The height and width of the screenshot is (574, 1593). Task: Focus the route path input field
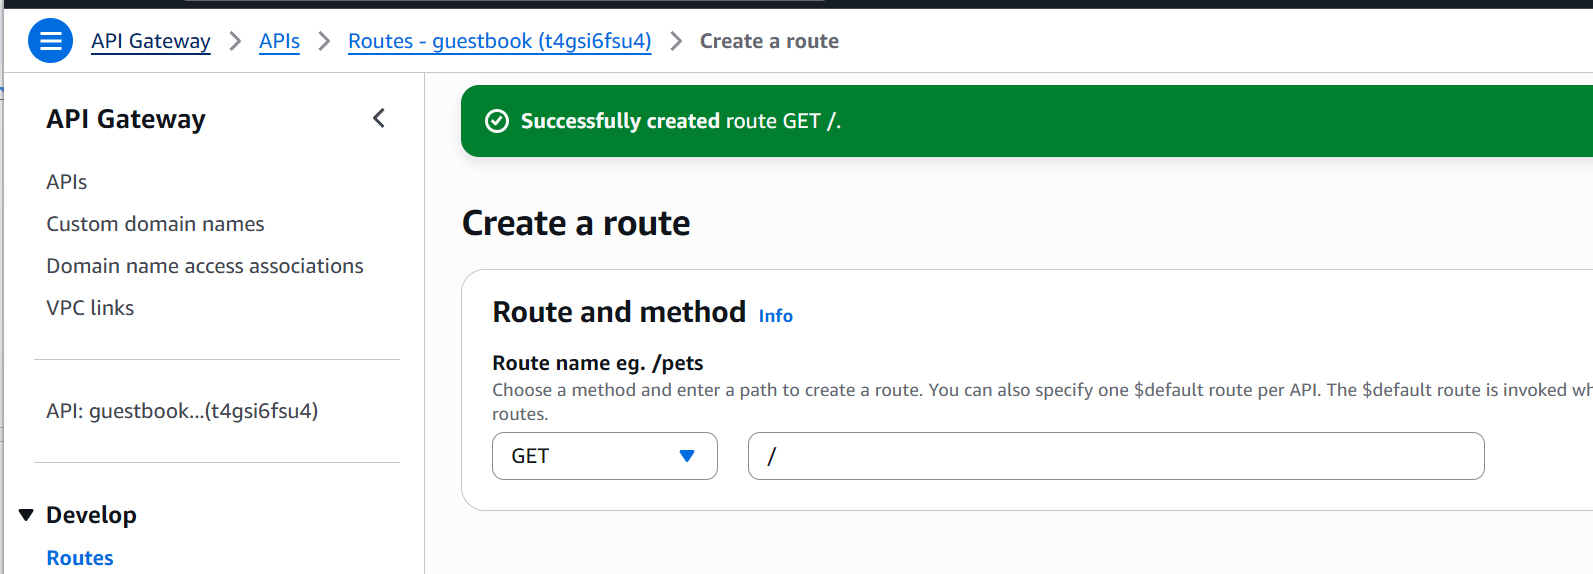(1115, 456)
